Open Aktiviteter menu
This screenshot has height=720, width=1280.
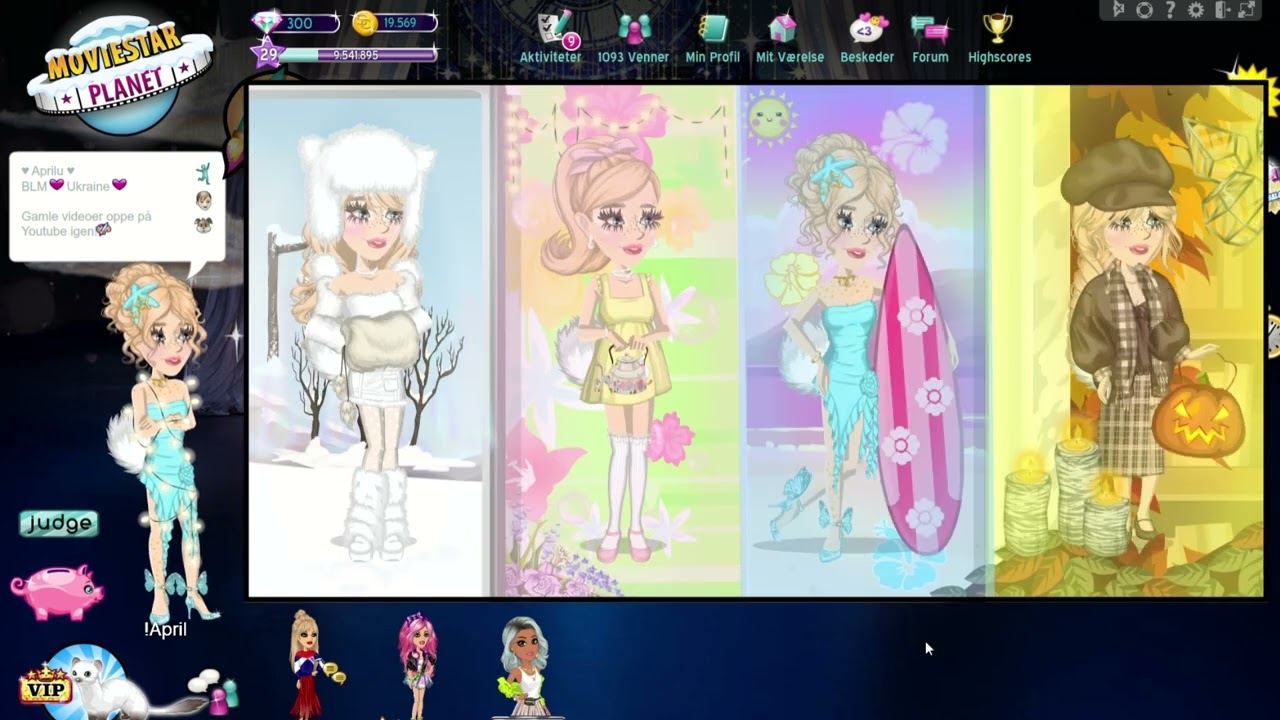point(551,38)
